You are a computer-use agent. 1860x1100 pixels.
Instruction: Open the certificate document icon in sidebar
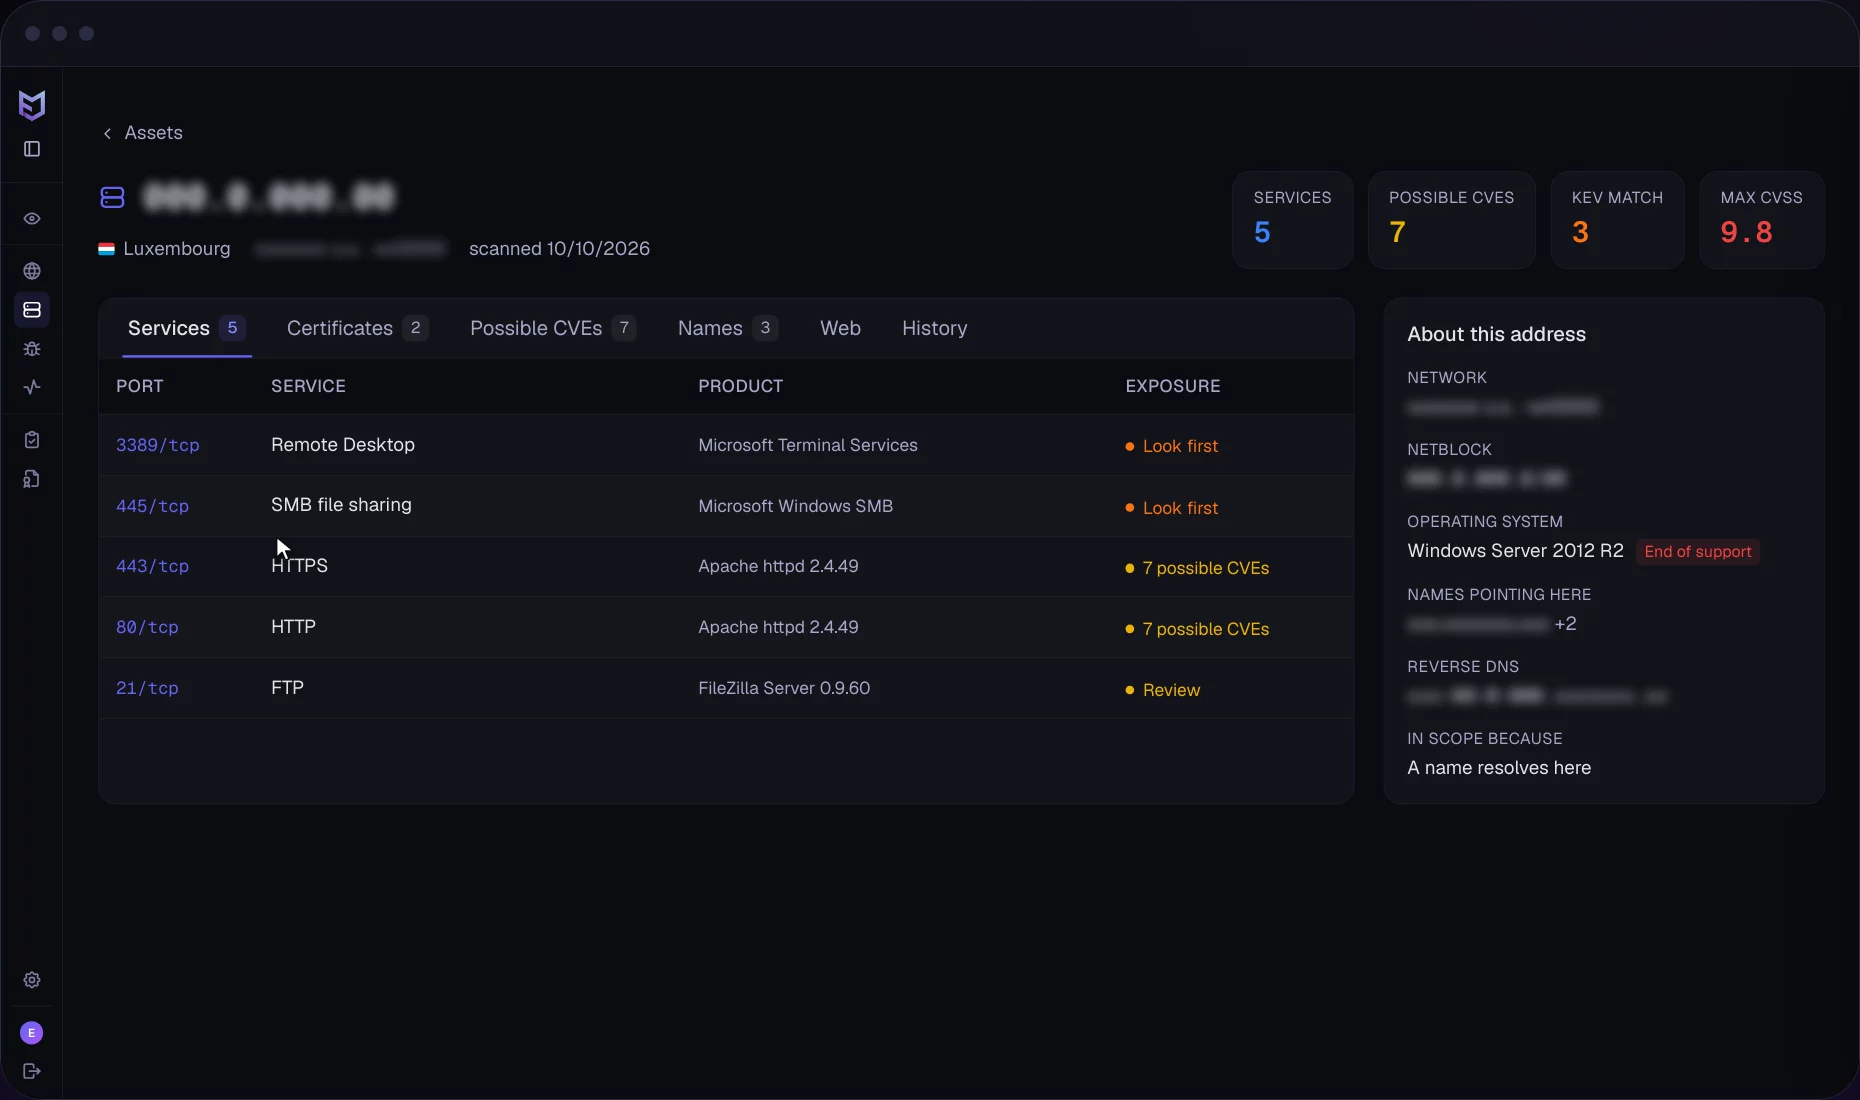32,479
